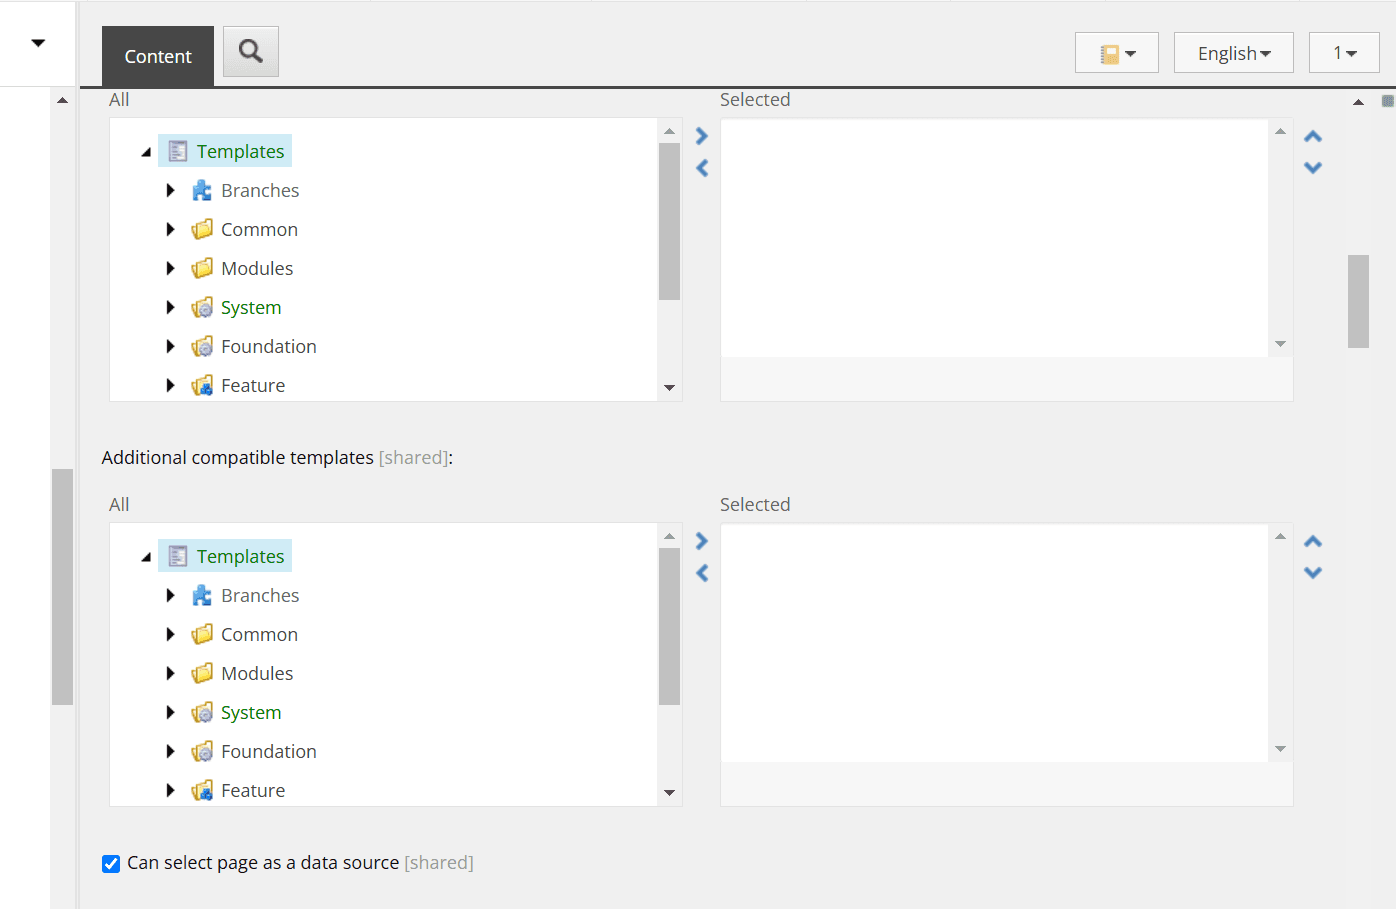
Task: Expand the Branches node in the upper tree
Action: pyautogui.click(x=170, y=191)
